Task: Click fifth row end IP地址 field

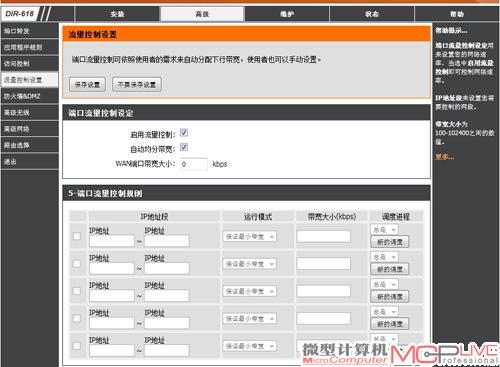Action: (x=167, y=350)
